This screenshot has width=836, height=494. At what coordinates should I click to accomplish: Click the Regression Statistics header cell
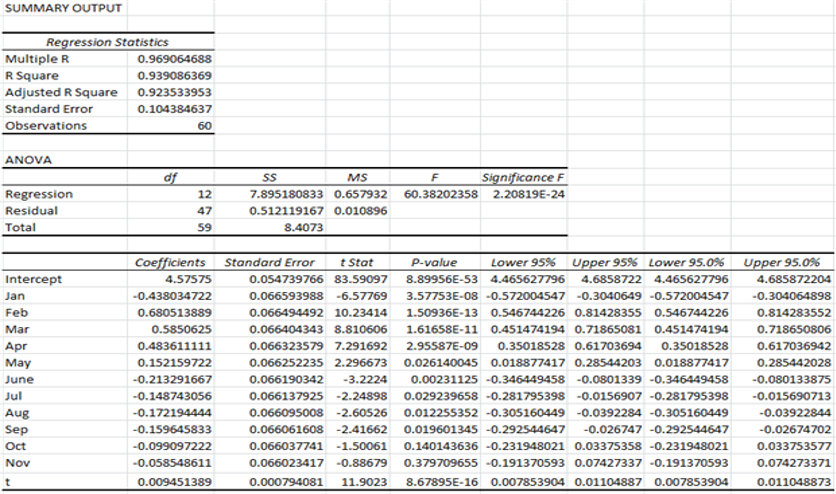[107, 42]
